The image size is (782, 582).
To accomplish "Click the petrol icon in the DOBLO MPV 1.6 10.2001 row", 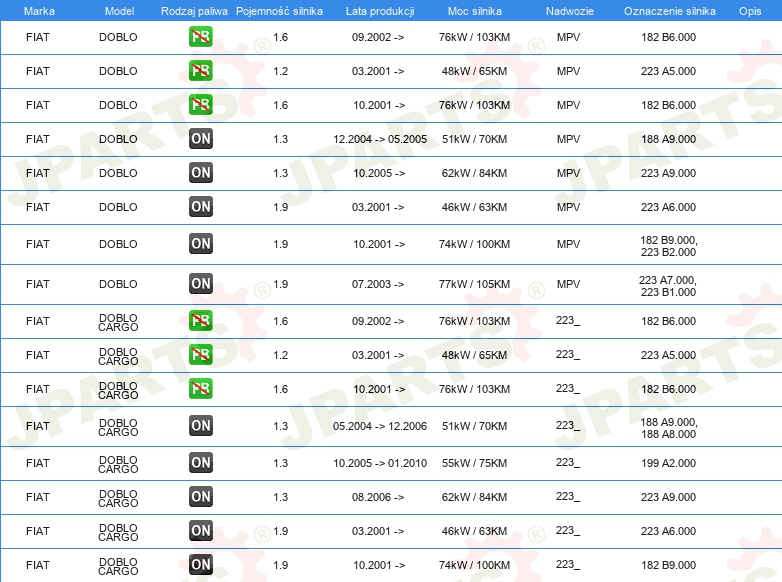I will click(x=200, y=105).
